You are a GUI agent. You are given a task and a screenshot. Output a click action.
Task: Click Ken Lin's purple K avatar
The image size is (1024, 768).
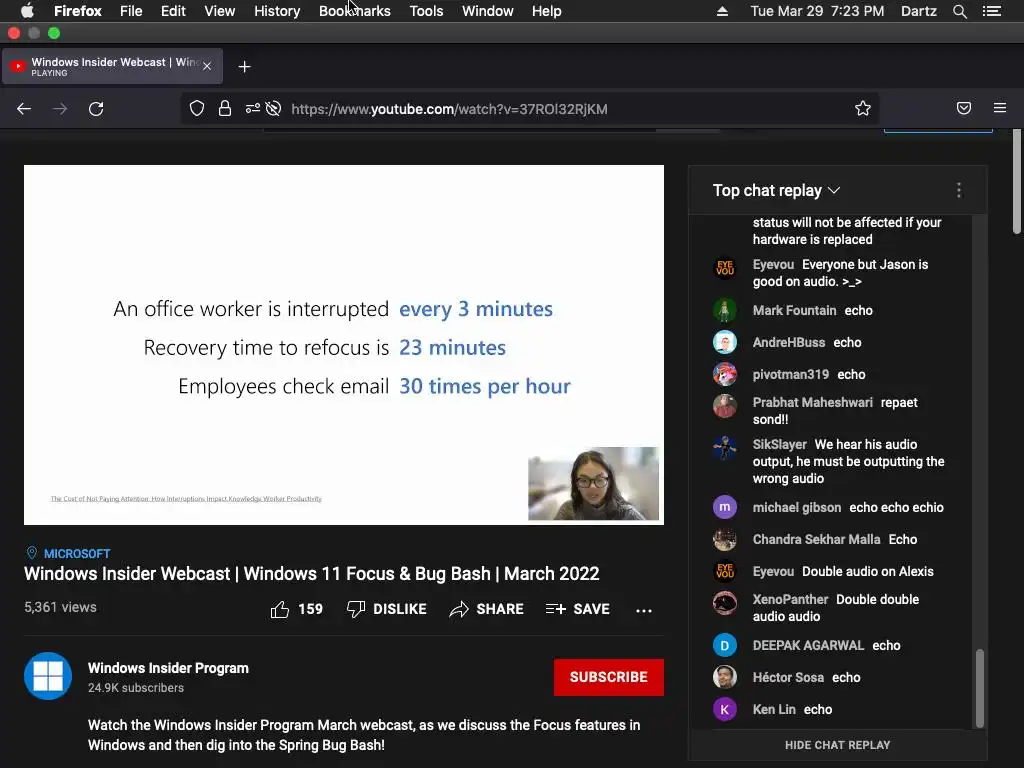point(725,709)
